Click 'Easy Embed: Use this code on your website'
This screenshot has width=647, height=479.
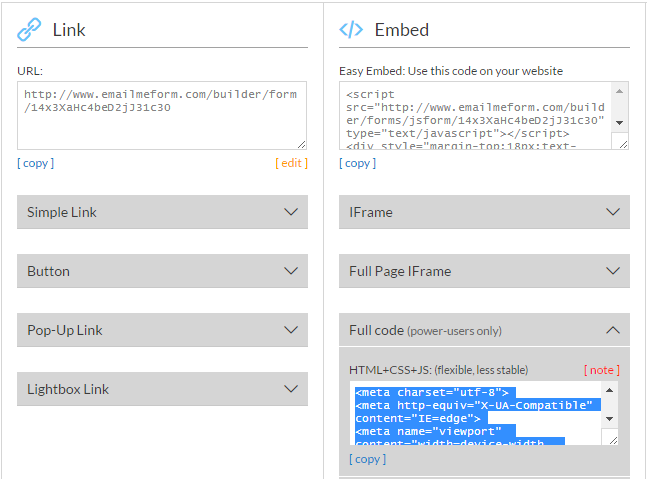451,71
